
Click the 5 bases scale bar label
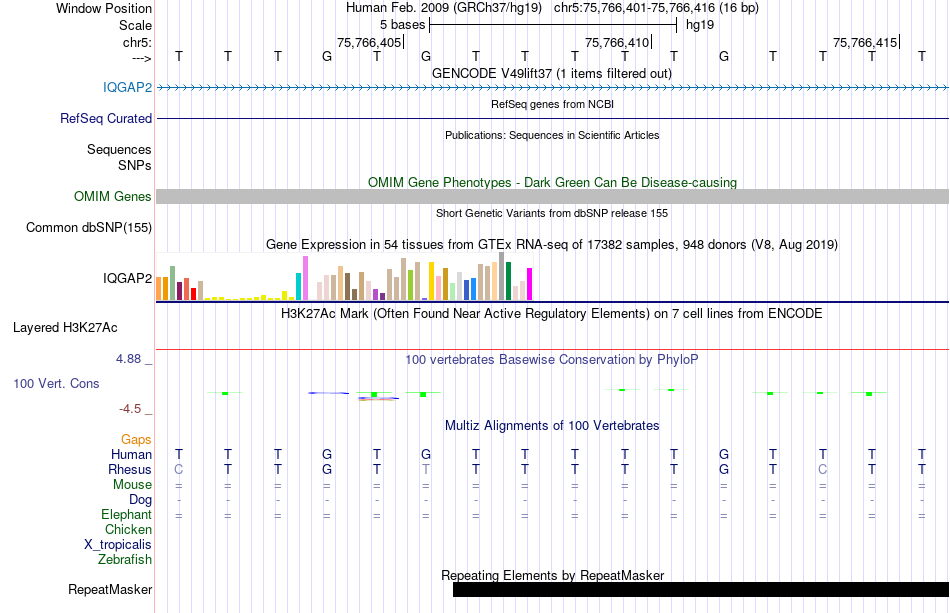coord(402,25)
